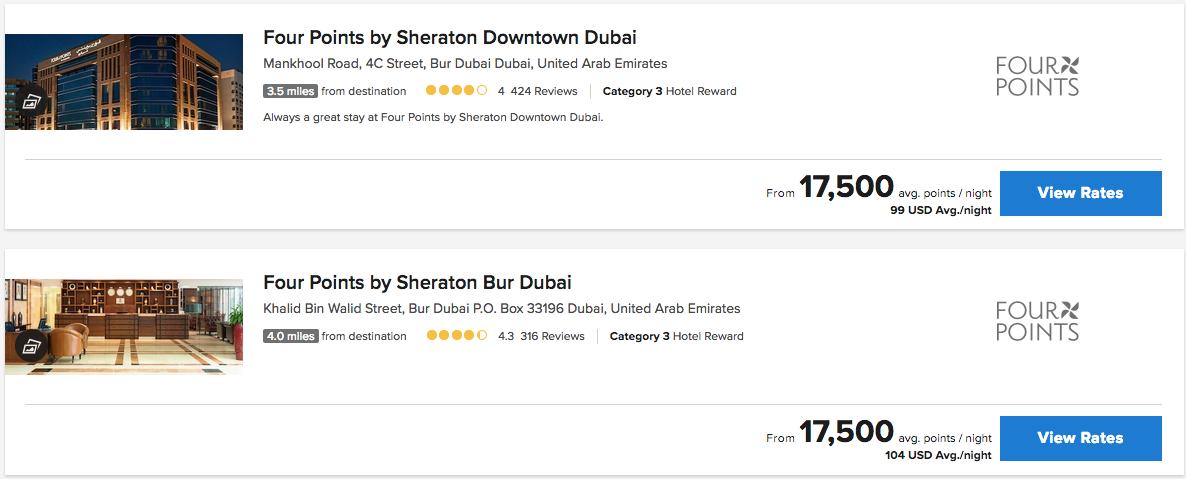1186x479 pixels.
Task: Read the 424 Reviews for Downtown Dubai
Action: 544,91
